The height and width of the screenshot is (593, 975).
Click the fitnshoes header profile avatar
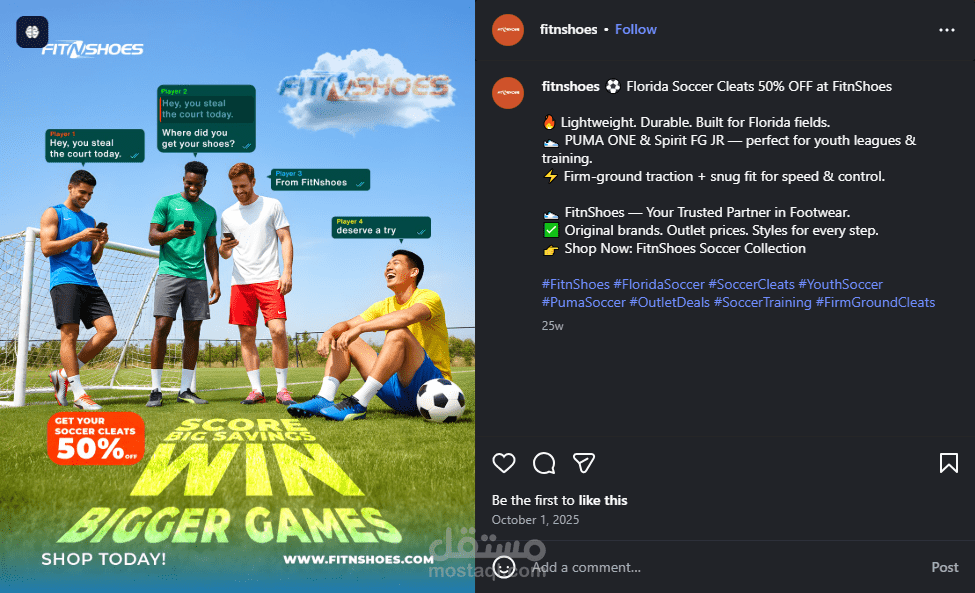click(508, 30)
